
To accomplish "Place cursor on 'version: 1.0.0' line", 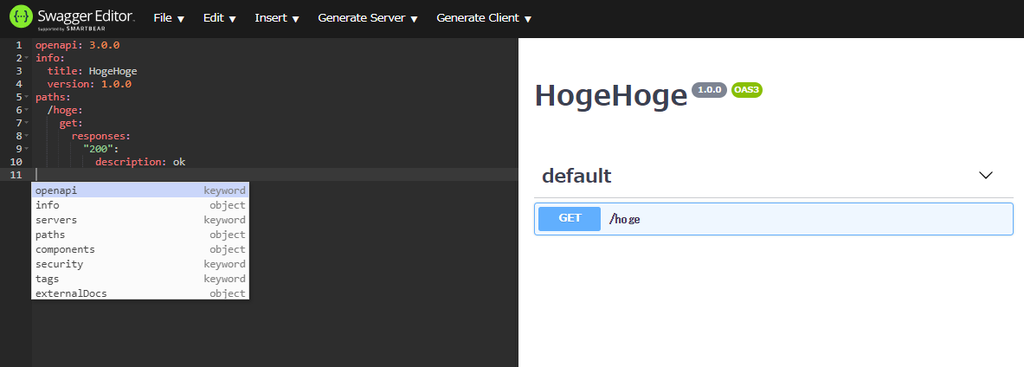I will click(89, 84).
